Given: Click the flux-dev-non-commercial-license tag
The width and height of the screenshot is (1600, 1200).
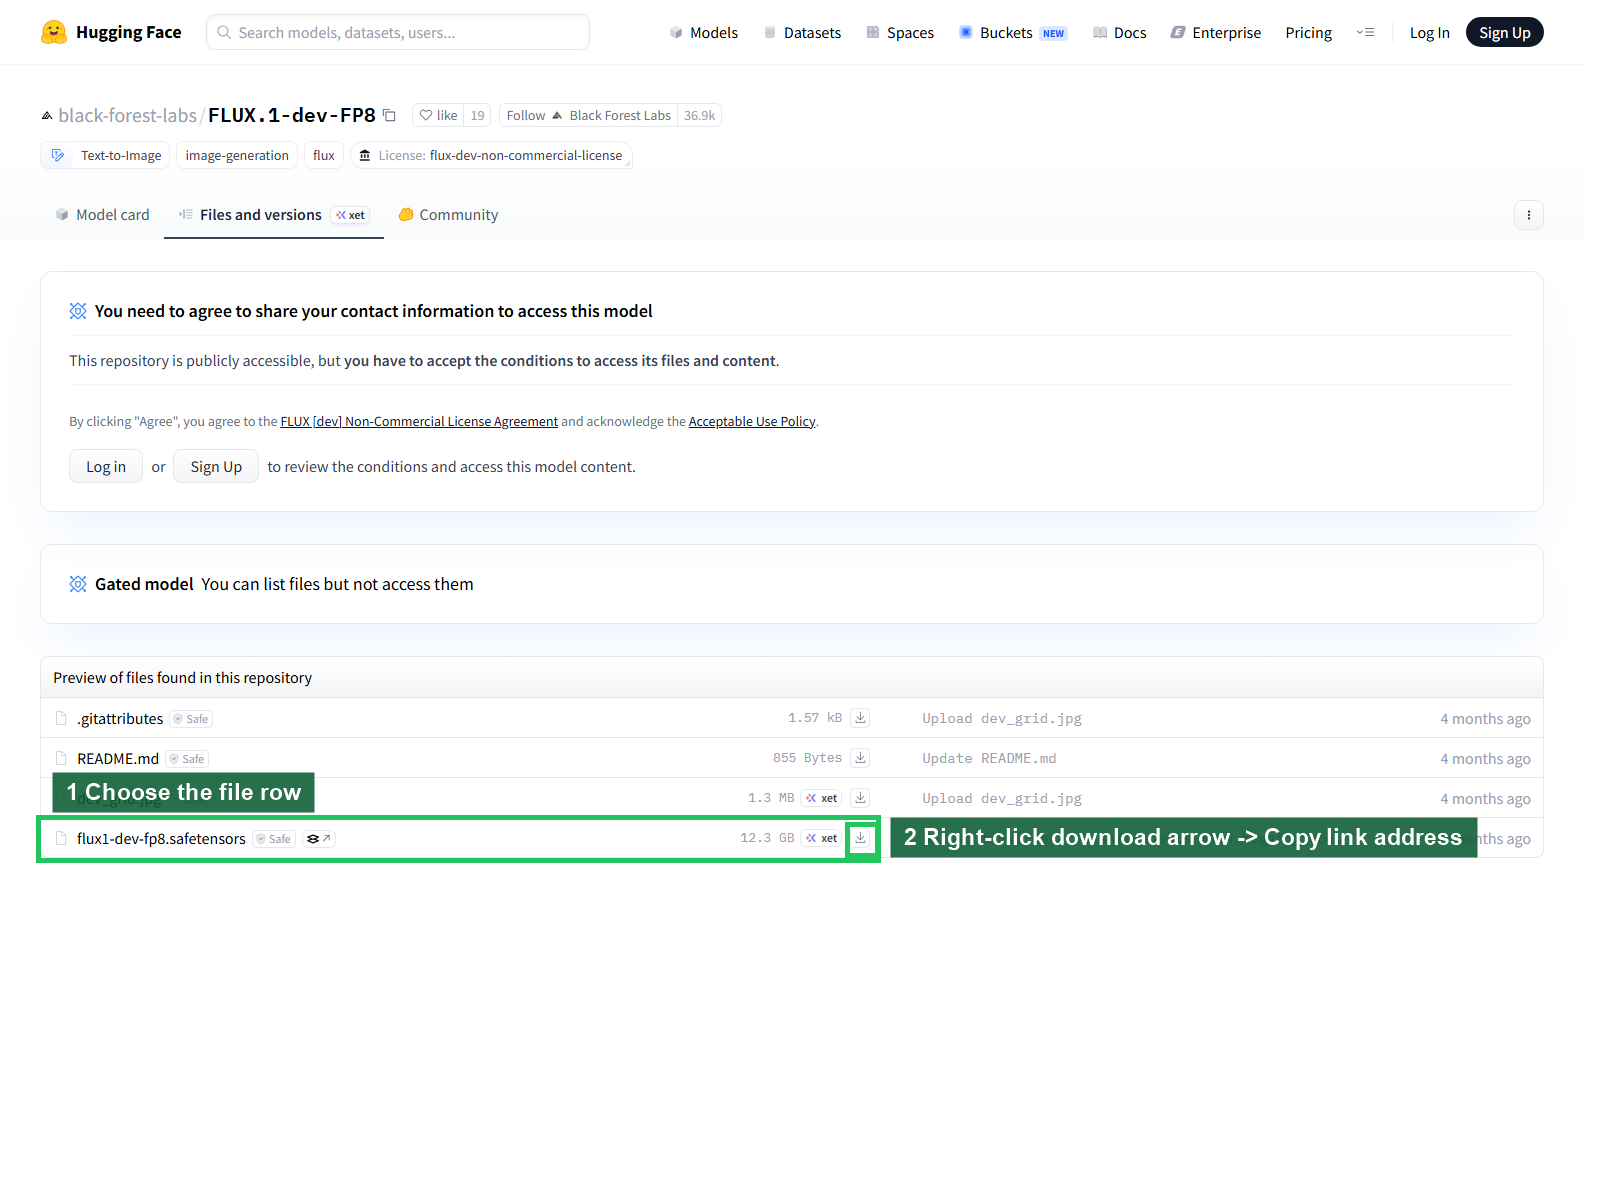Looking at the screenshot, I should tap(491, 155).
